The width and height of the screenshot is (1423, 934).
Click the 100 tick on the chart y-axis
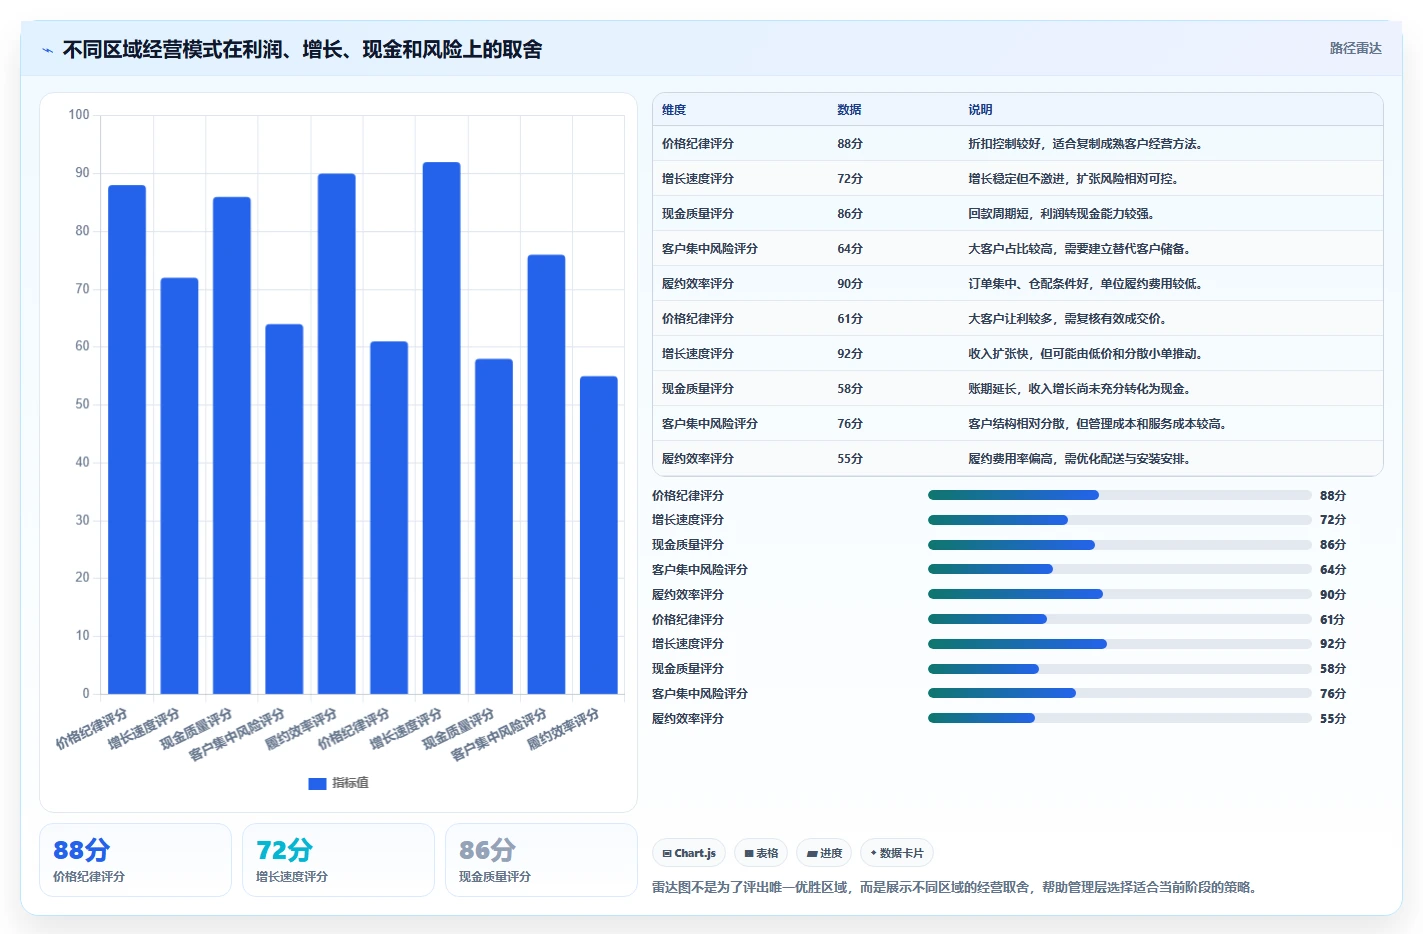pos(79,115)
